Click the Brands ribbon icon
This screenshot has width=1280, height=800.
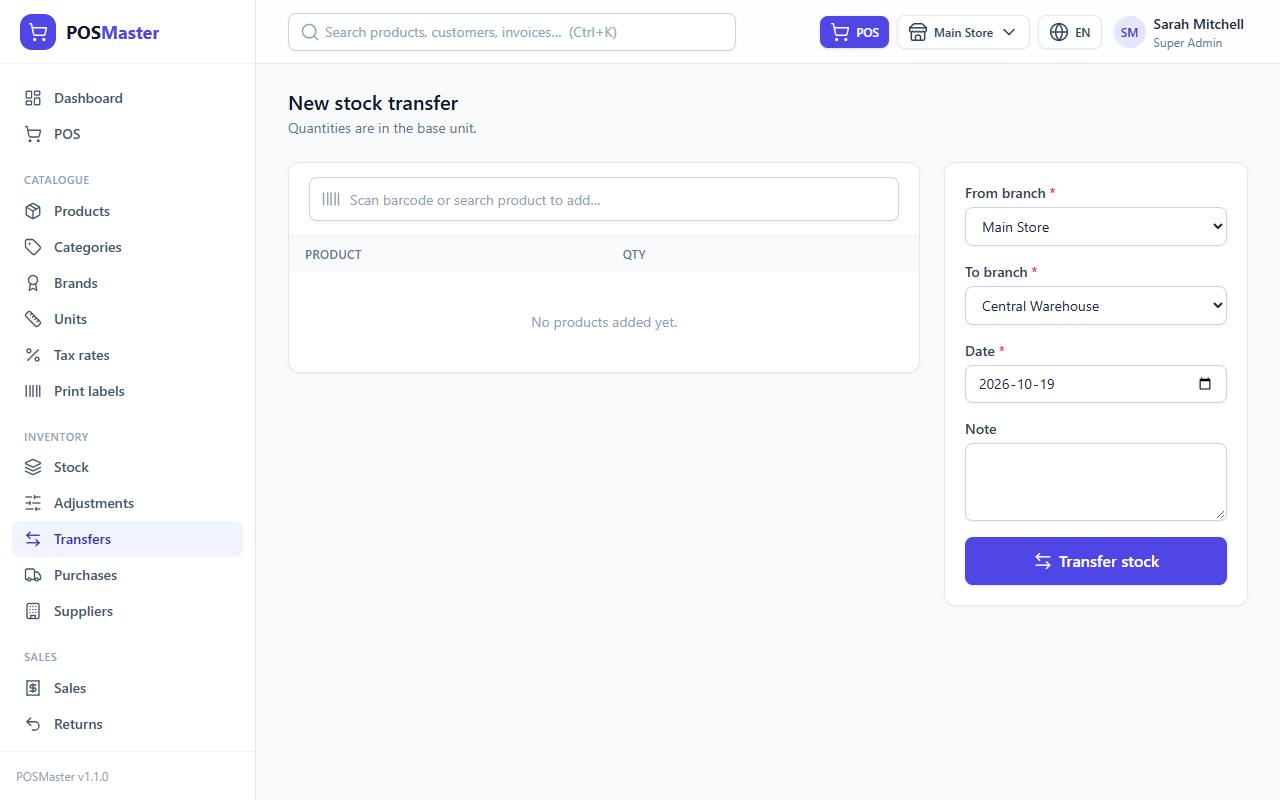(33, 283)
